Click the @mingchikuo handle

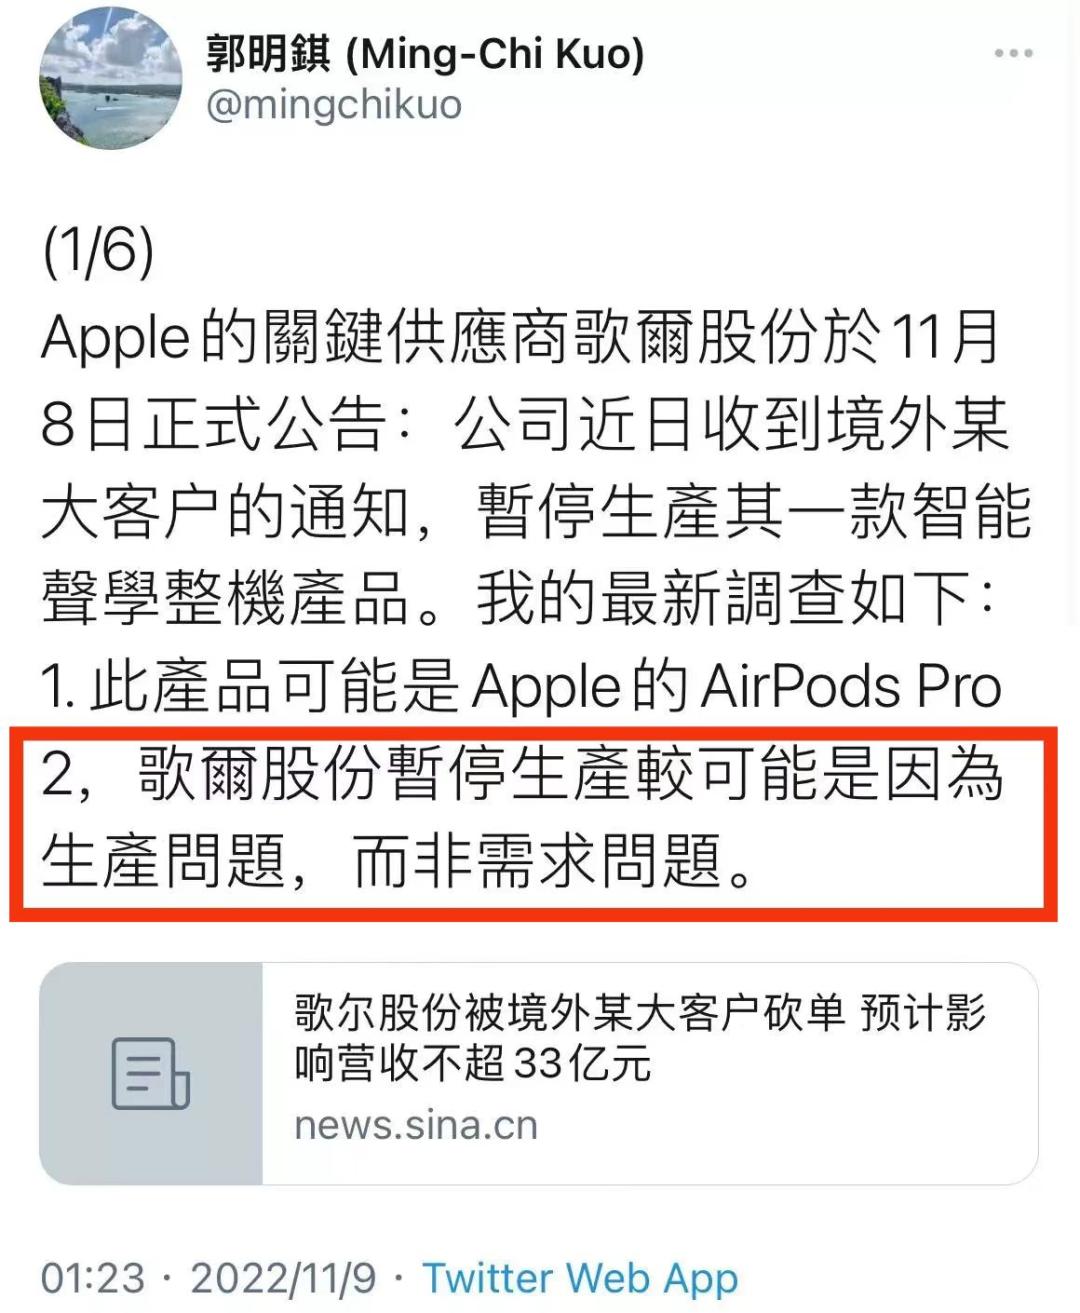[334, 104]
